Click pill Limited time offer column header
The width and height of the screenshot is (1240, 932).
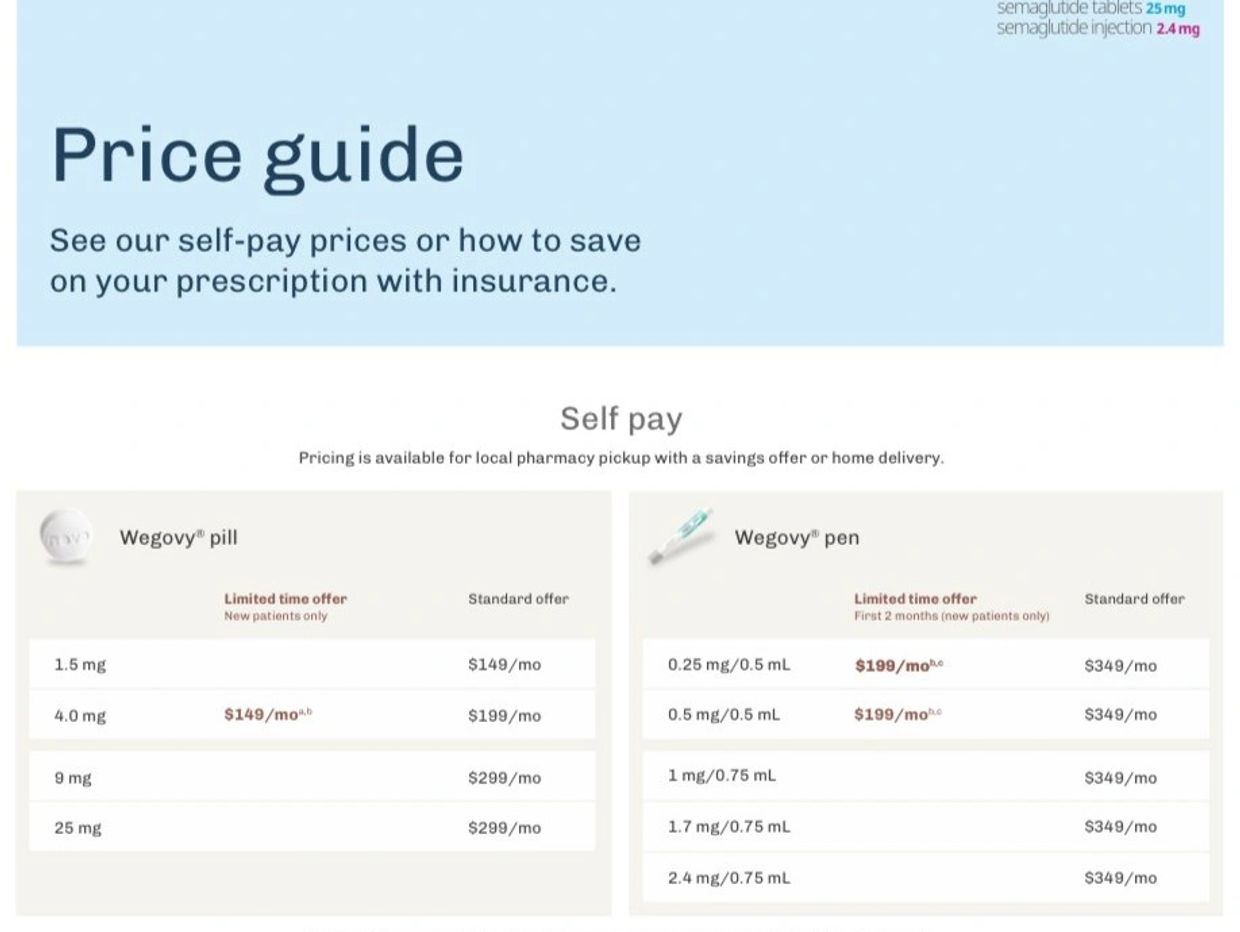(285, 599)
